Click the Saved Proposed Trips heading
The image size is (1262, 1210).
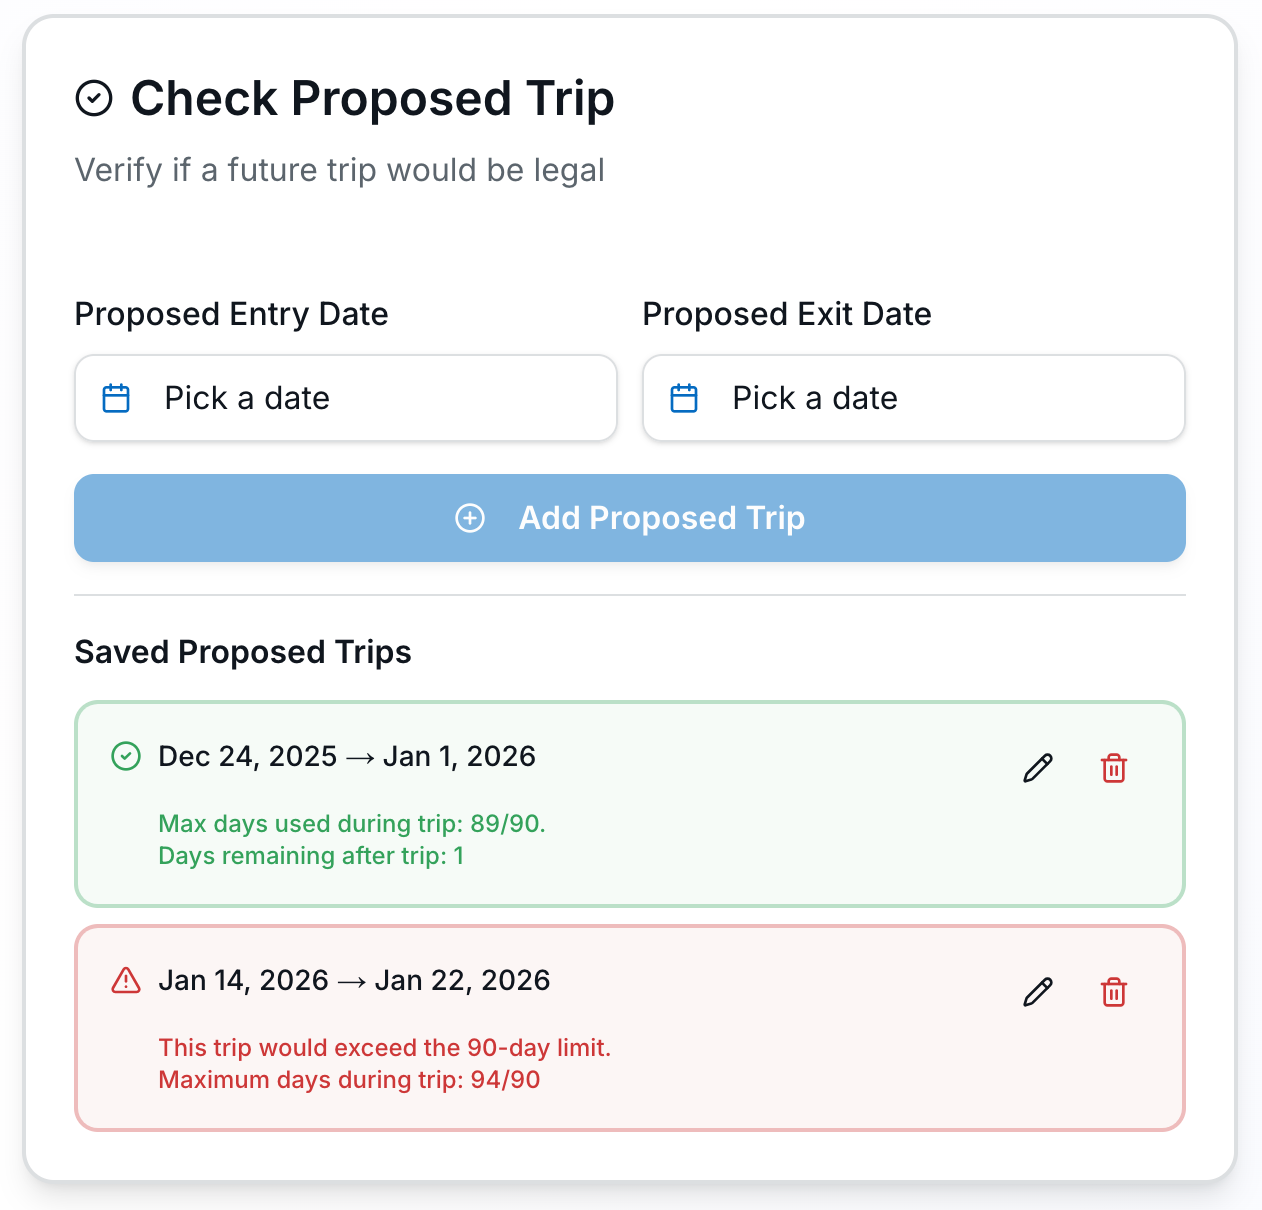pos(242,652)
